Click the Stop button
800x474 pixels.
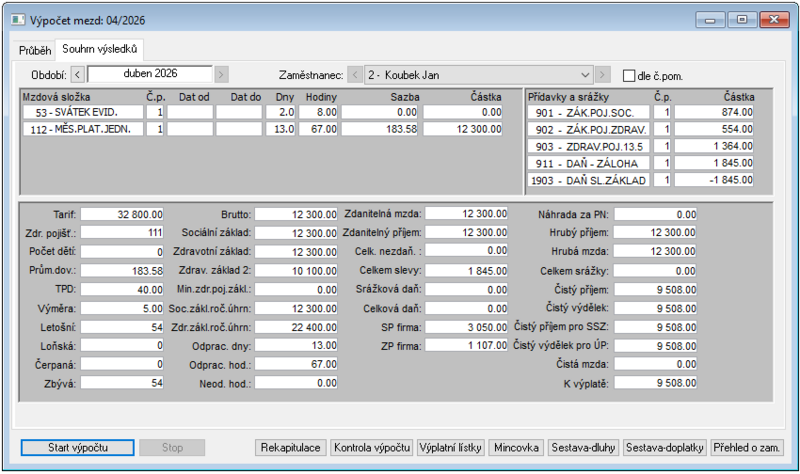[x=172, y=447]
